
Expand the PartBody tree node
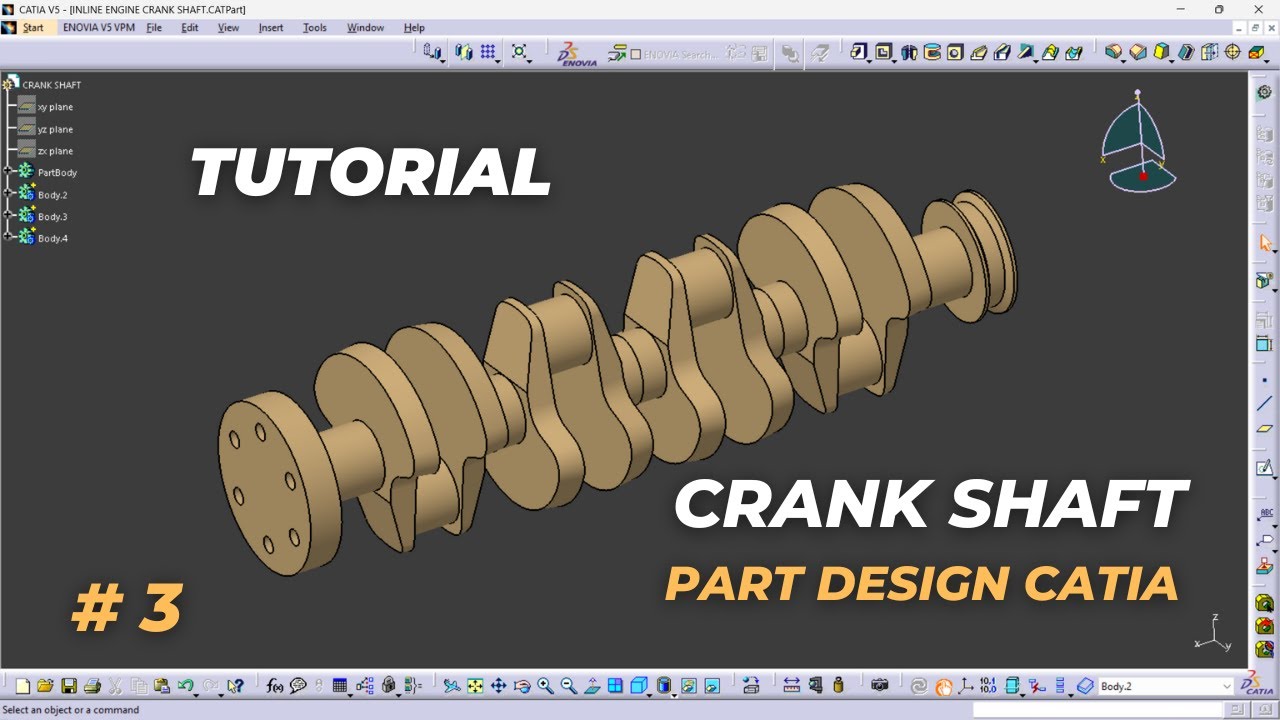pos(8,172)
